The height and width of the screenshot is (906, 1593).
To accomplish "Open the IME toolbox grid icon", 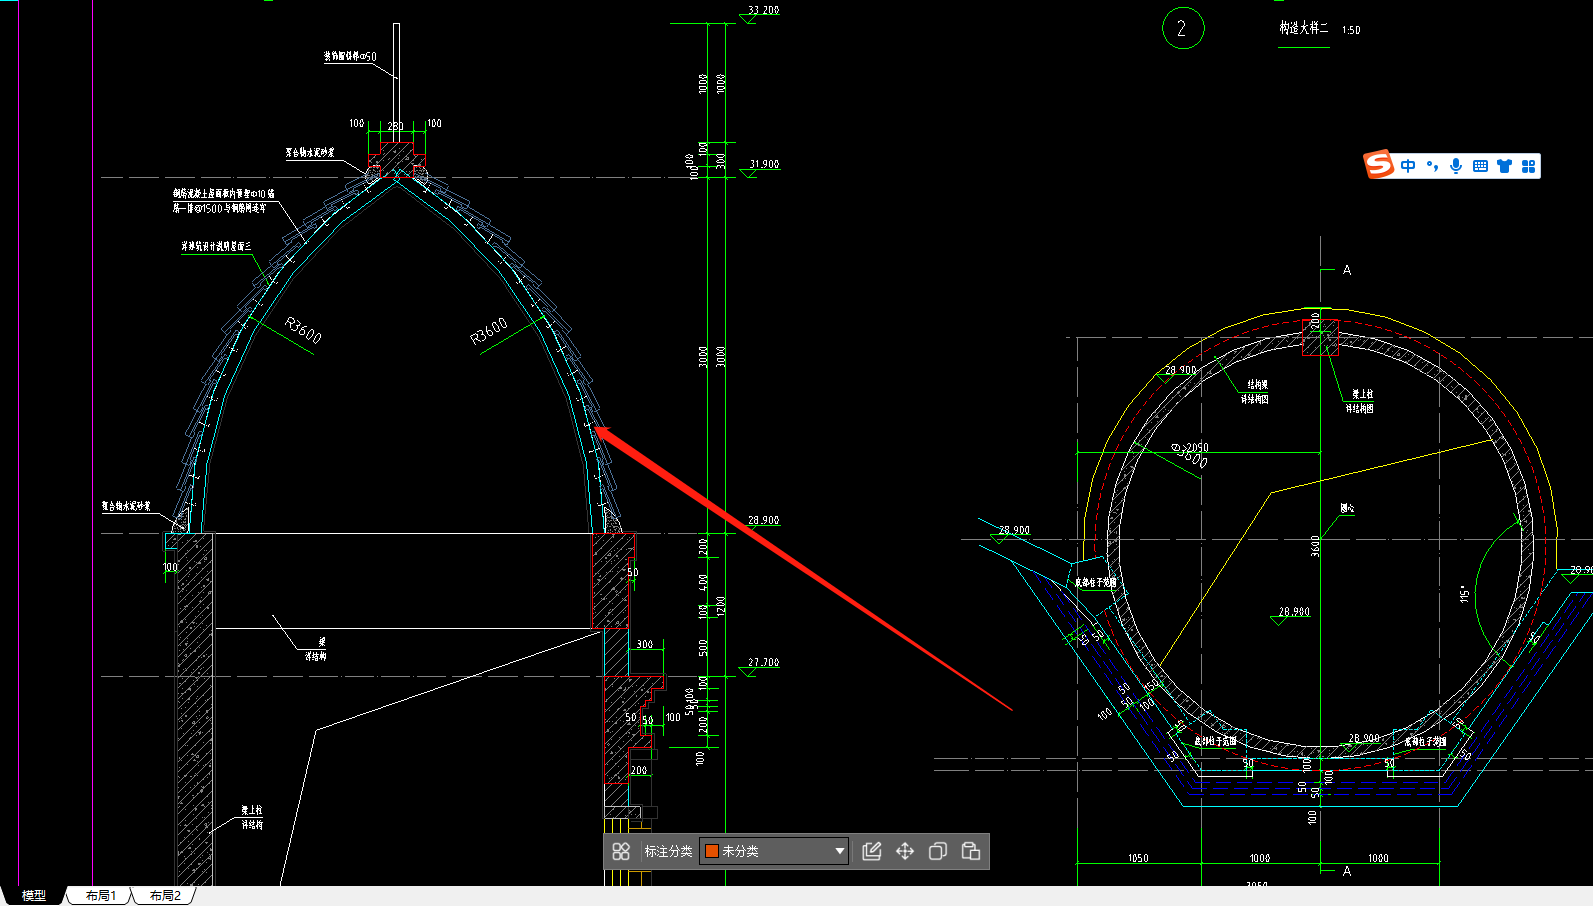I will (x=1528, y=166).
